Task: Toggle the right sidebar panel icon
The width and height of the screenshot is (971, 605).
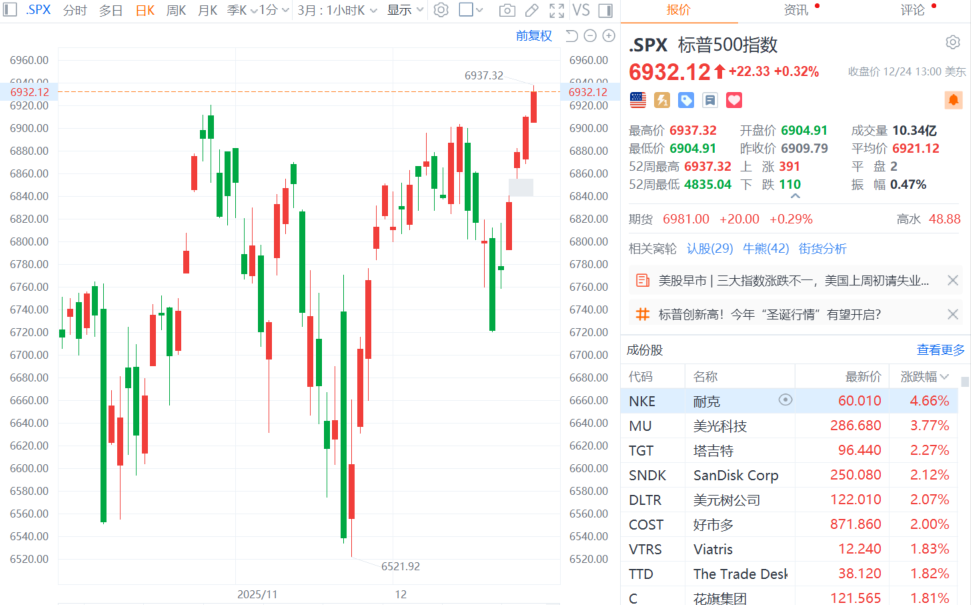Action: click(x=606, y=10)
